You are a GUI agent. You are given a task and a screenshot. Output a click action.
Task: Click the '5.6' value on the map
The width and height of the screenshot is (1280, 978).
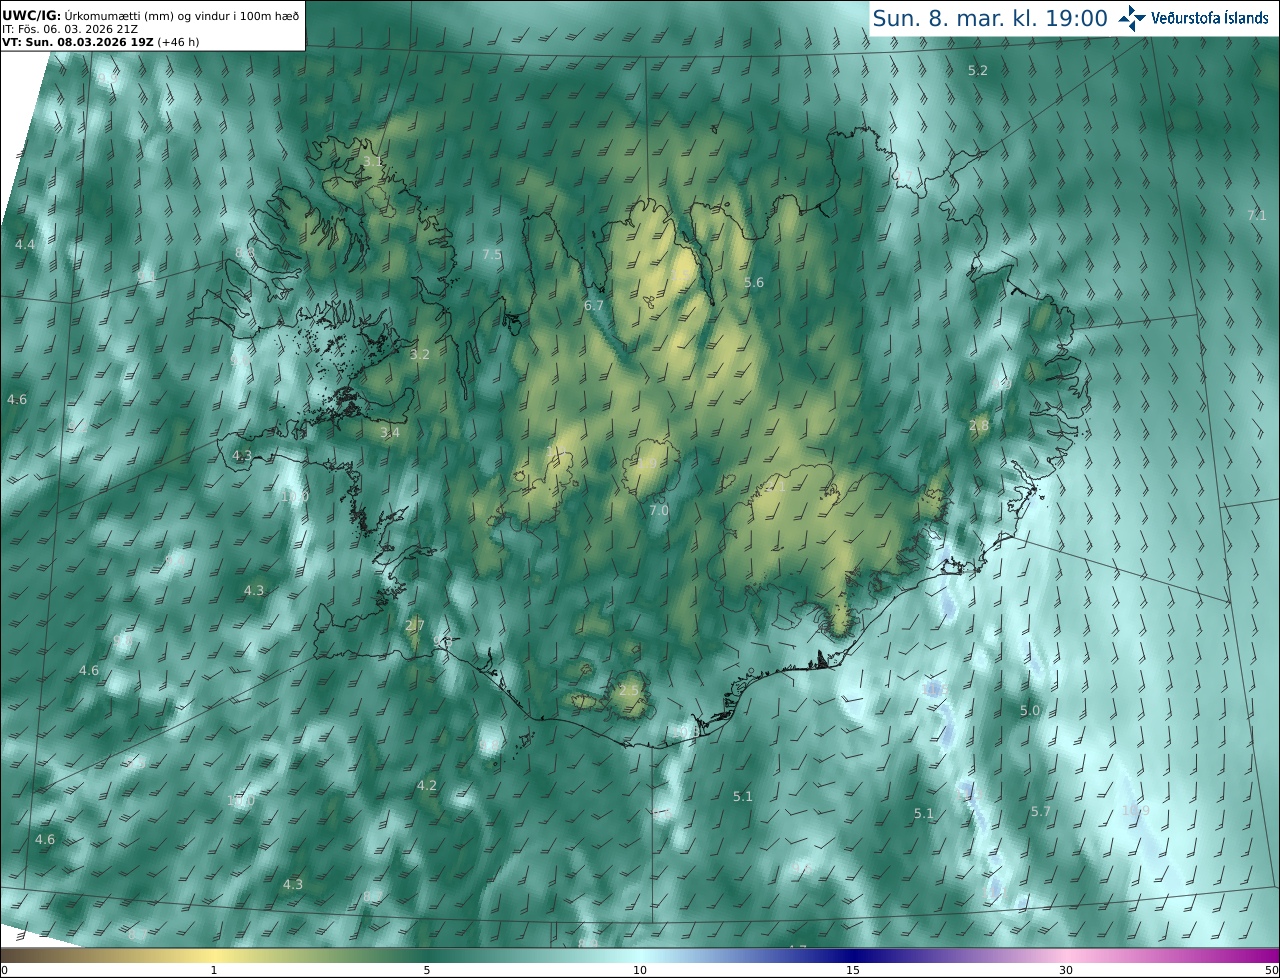(x=754, y=283)
